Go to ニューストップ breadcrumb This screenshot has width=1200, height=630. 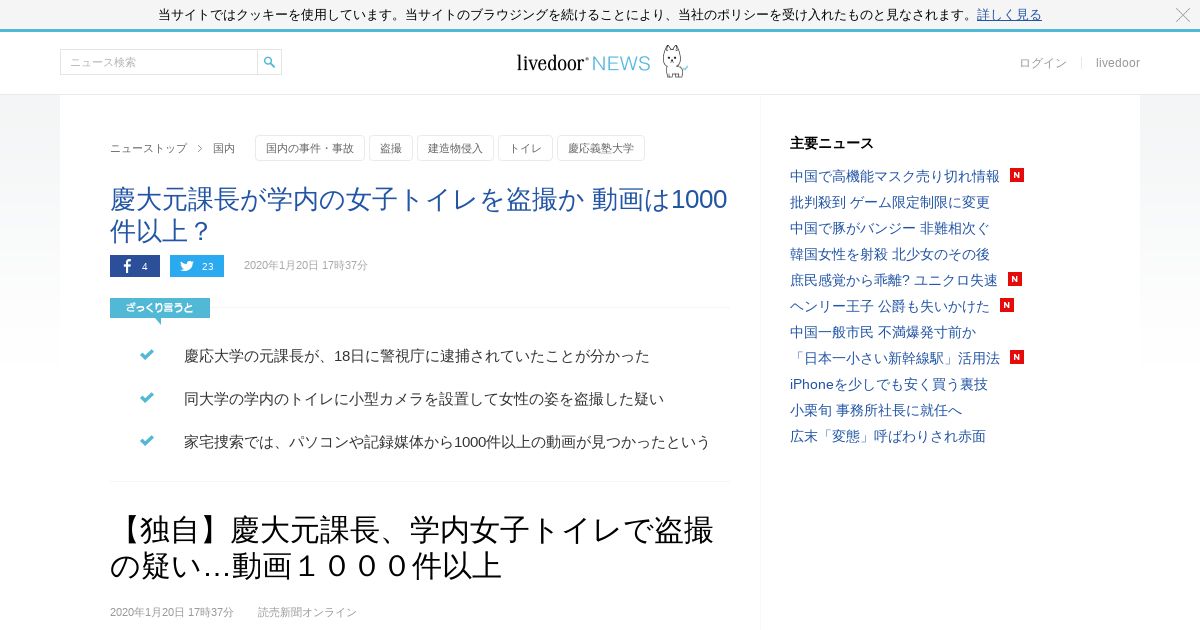[148, 148]
